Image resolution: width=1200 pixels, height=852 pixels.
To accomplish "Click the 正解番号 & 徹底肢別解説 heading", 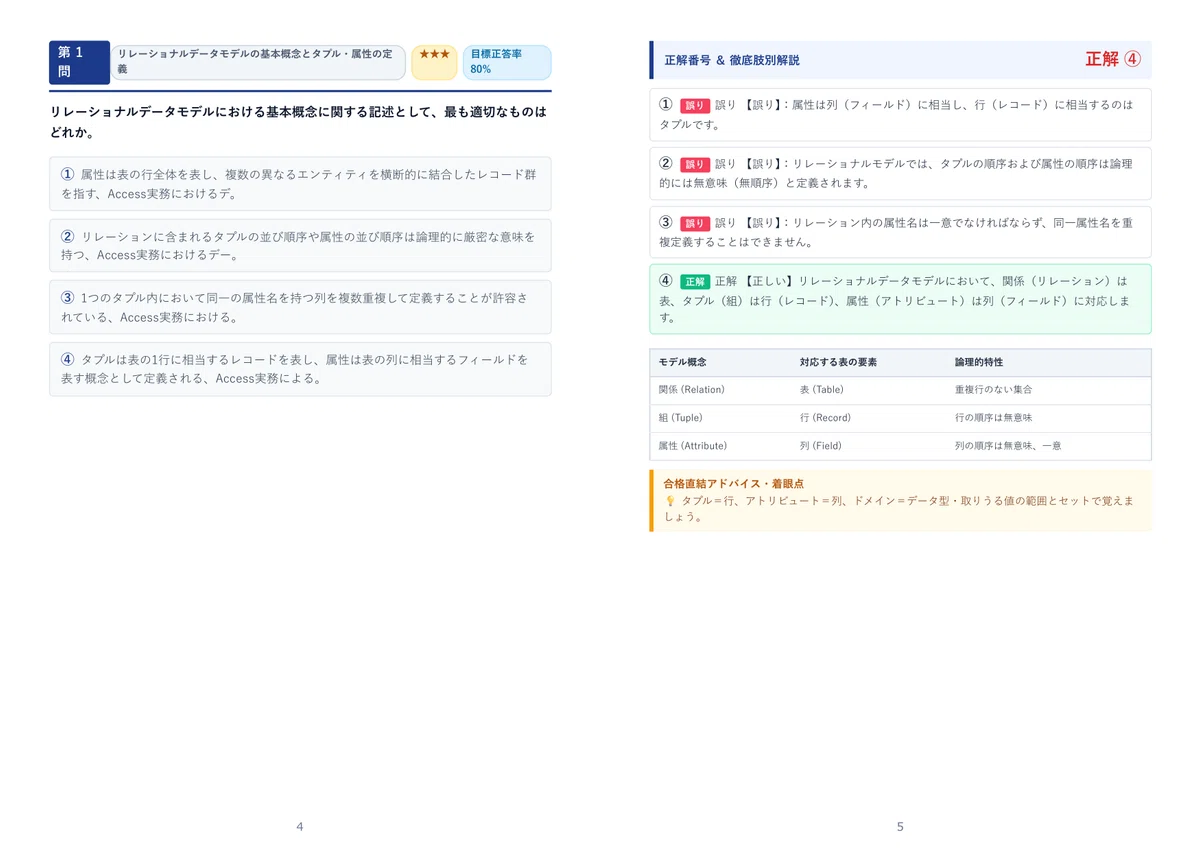I will pos(732,60).
